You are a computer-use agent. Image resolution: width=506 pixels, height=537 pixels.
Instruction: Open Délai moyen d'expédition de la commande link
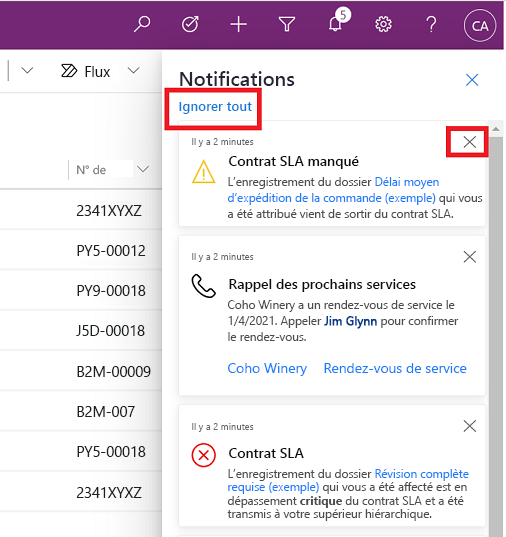point(332,190)
